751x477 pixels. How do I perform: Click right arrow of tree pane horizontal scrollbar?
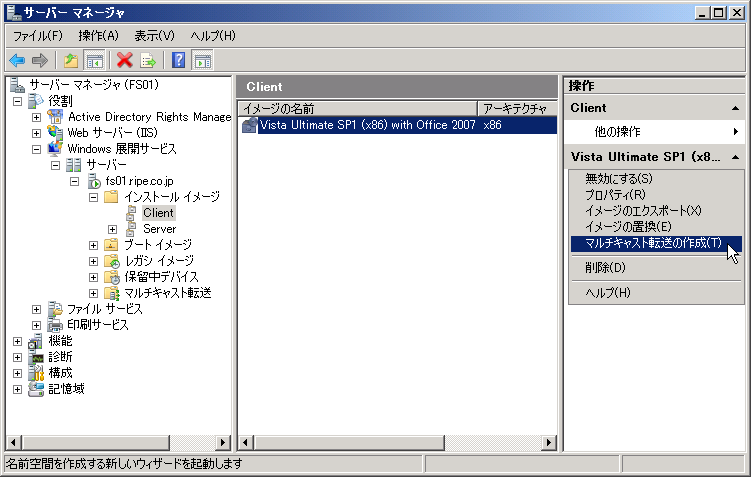point(223,443)
